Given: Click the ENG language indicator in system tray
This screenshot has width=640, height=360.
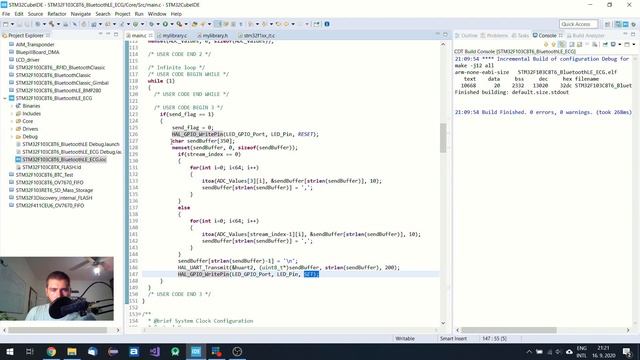Looking at the screenshot, I should [582, 348].
